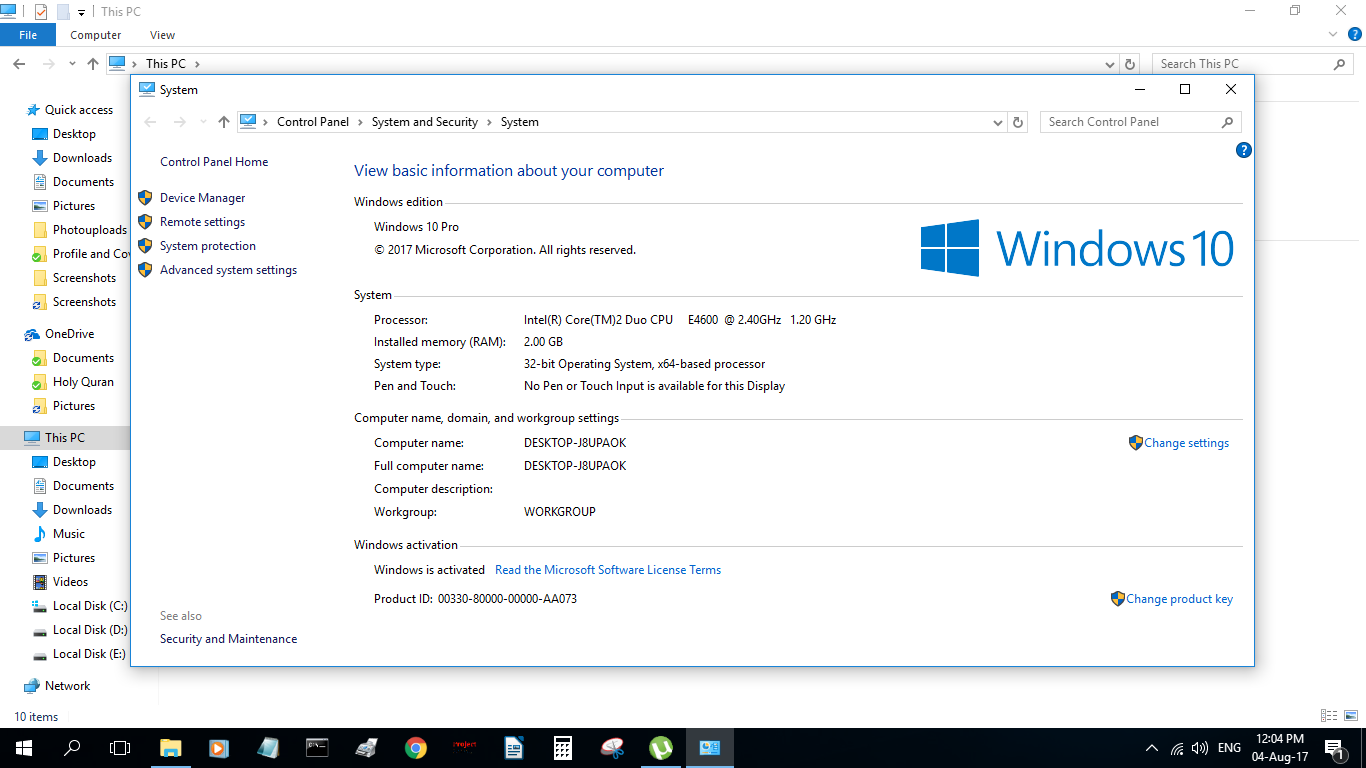Click Change settings for computer name

point(1186,443)
